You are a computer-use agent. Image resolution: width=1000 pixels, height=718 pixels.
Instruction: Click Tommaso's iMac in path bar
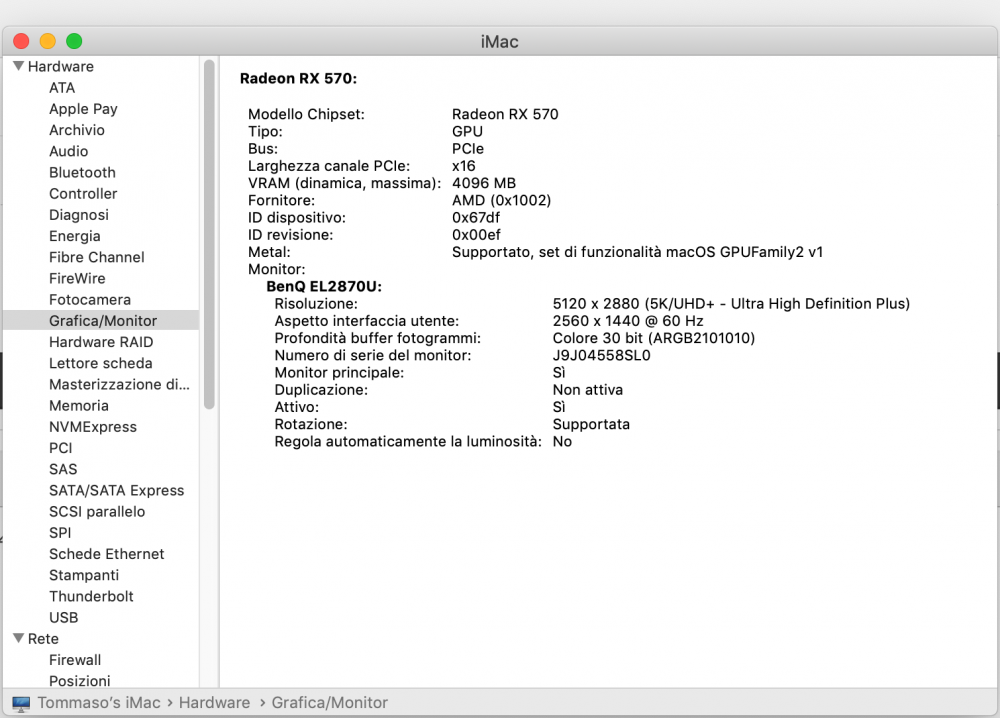tap(99, 703)
